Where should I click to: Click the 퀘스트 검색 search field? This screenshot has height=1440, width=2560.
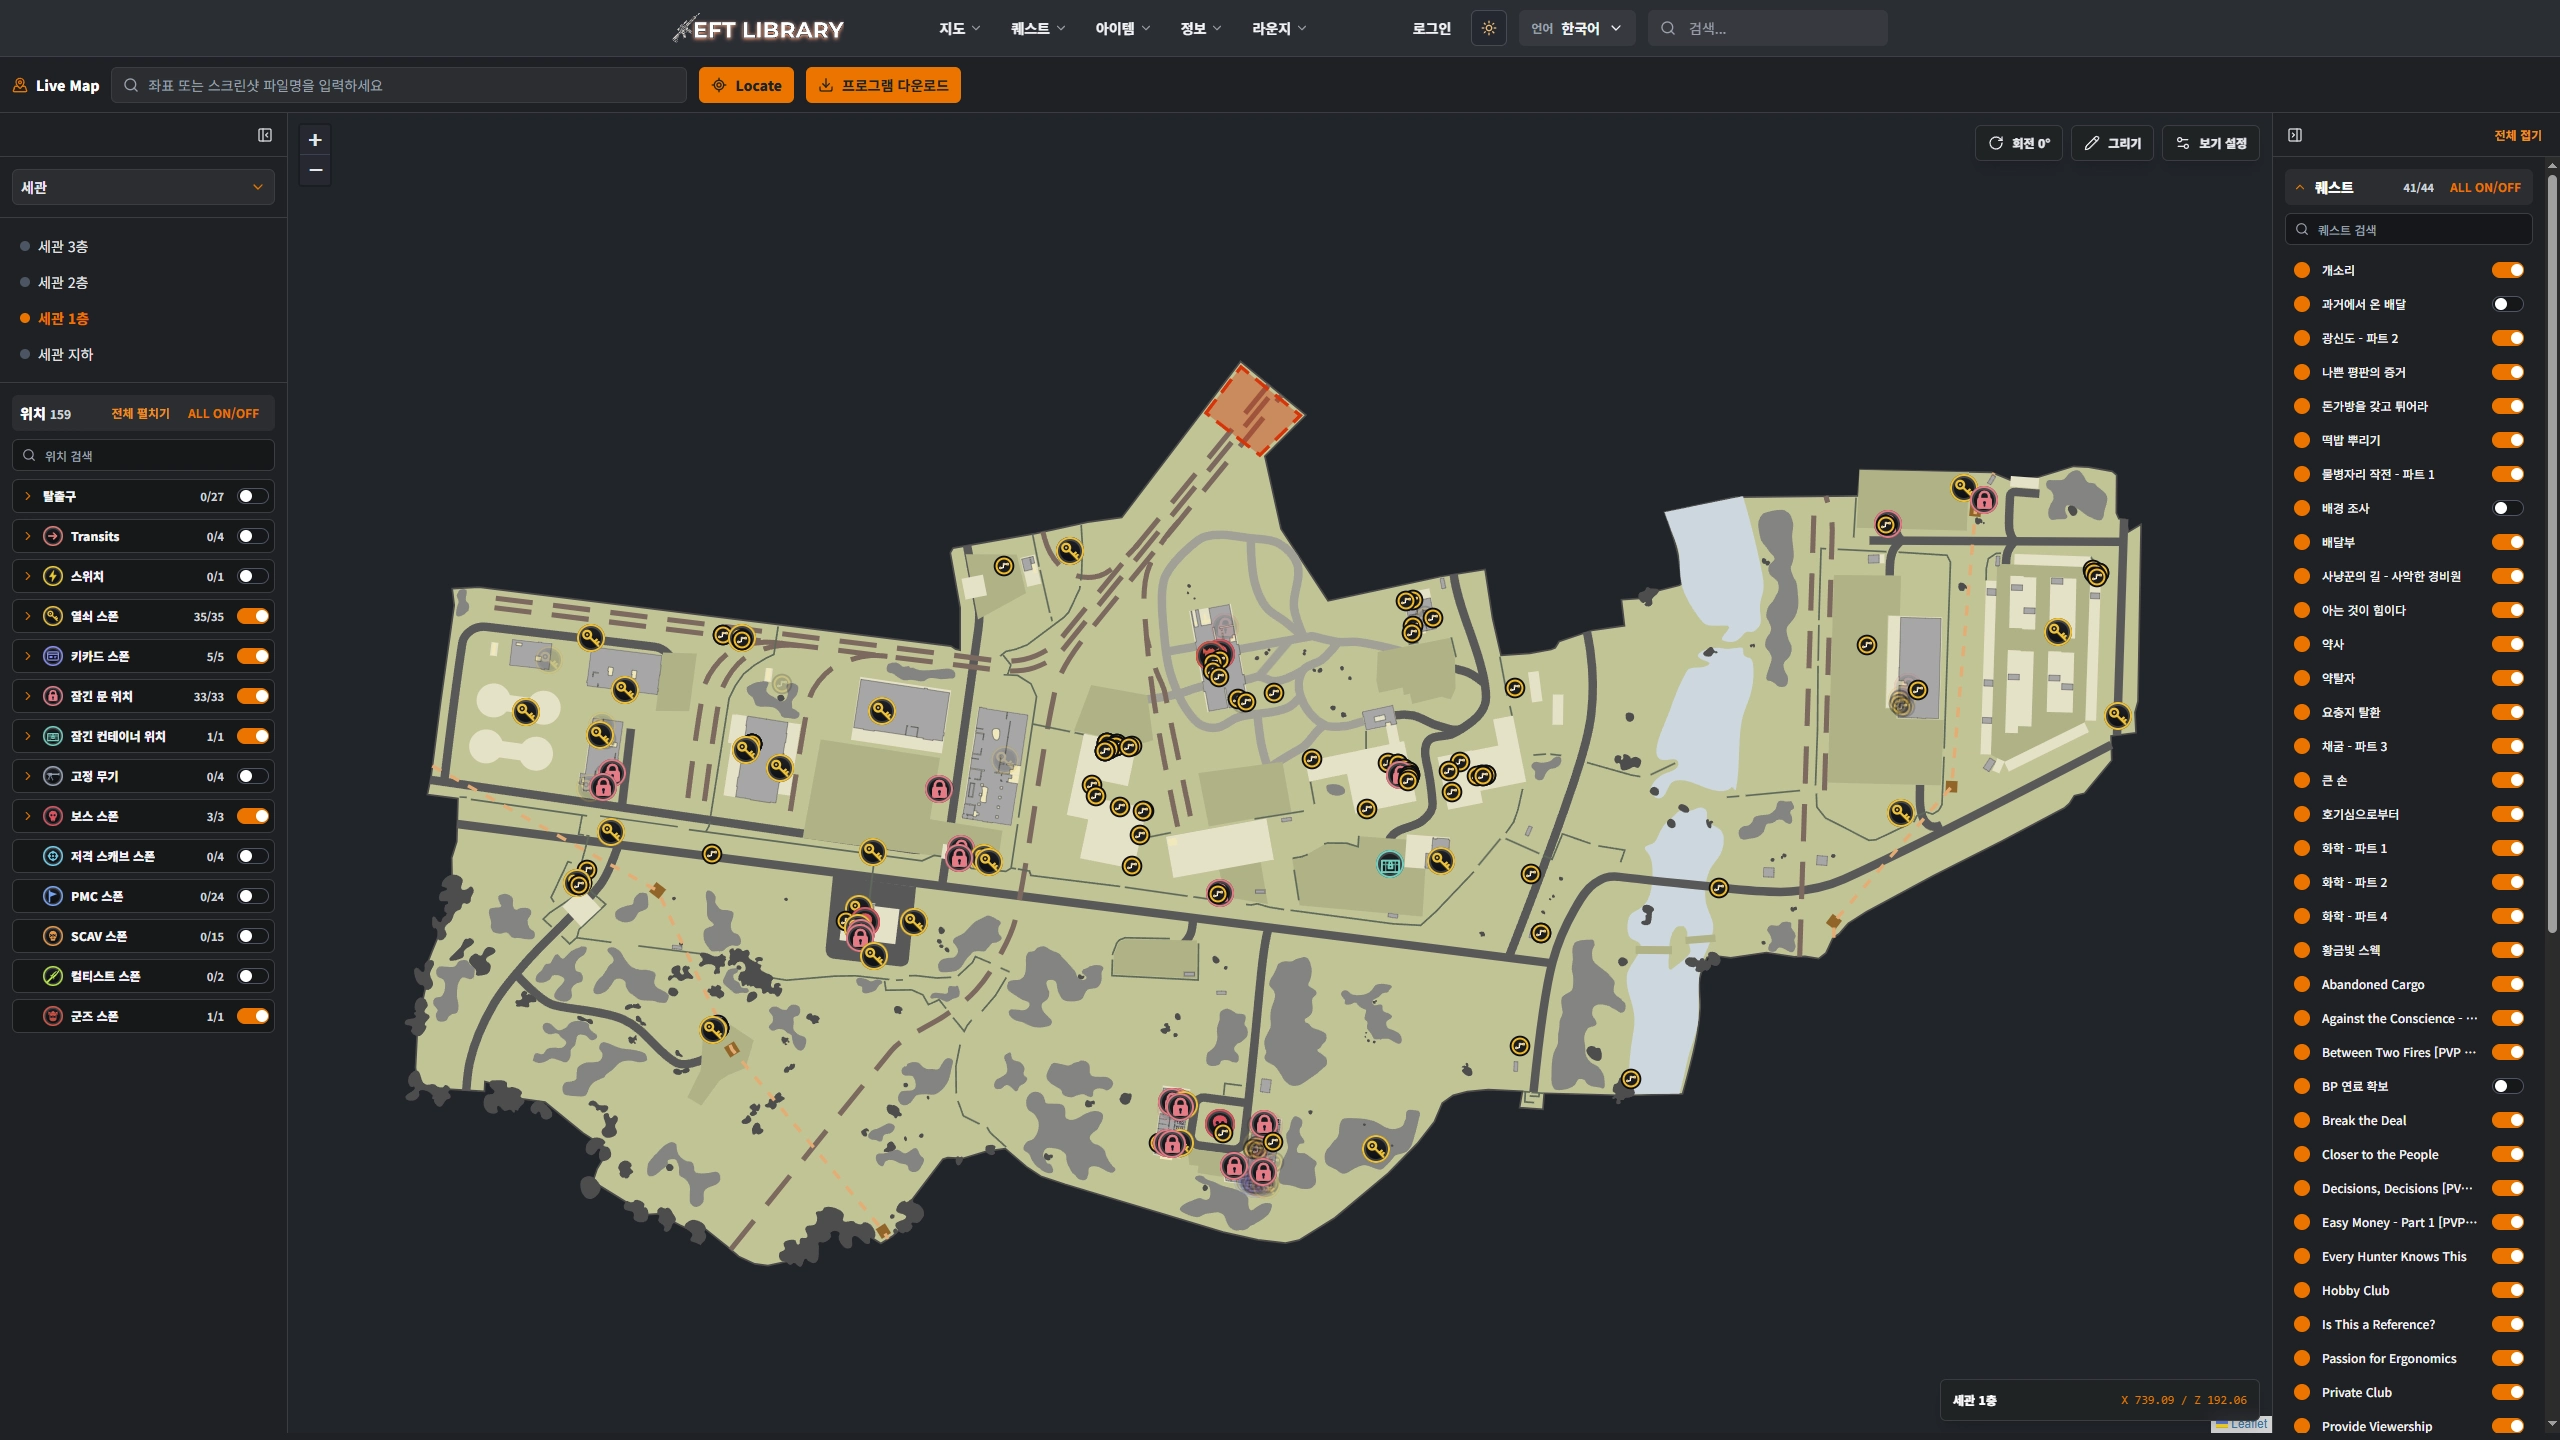point(2408,229)
